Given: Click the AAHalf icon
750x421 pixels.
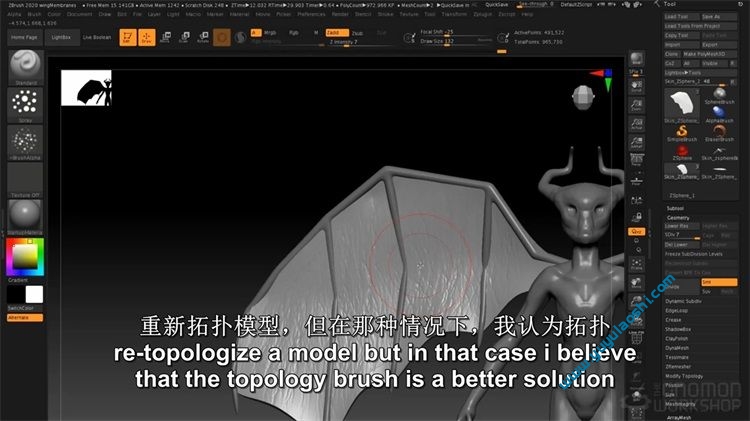Looking at the screenshot, I should coord(636,143).
